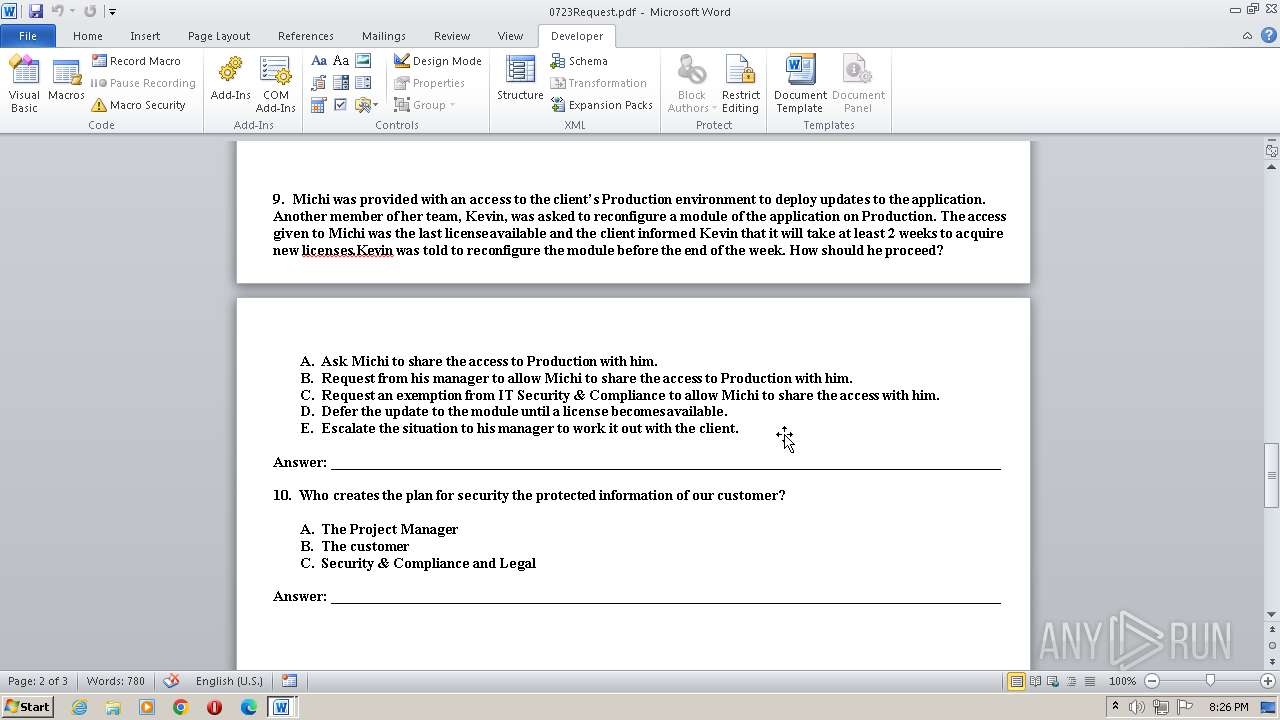Switch to Draft view
1280x720 pixels.
[x=1088, y=681]
